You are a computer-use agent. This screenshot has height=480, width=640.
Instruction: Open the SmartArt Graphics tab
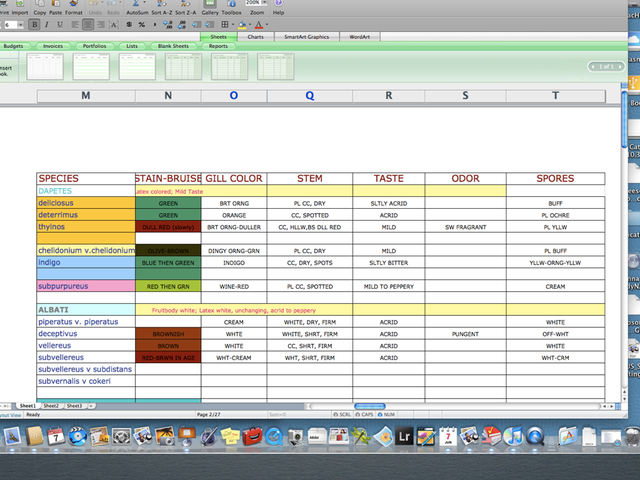coord(306,36)
